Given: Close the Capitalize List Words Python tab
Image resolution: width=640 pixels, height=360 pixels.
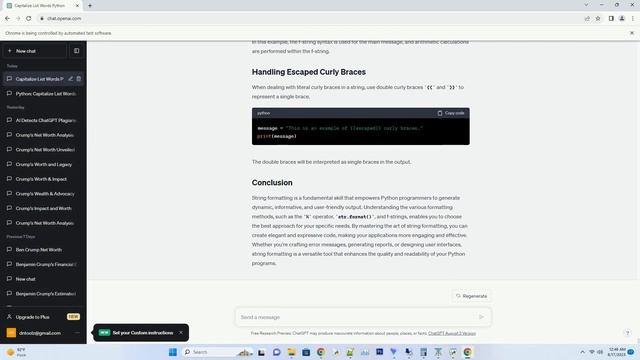Looking at the screenshot, I should [77, 6].
